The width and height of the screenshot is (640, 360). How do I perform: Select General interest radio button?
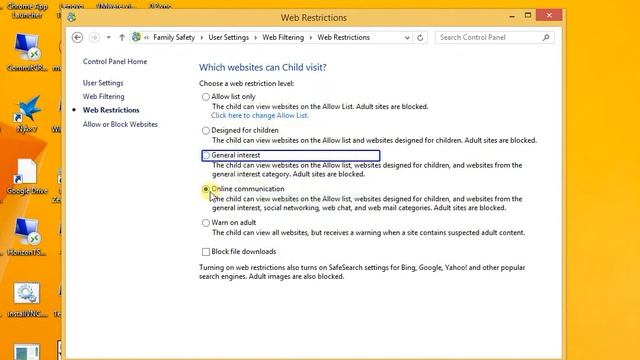[x=206, y=156]
